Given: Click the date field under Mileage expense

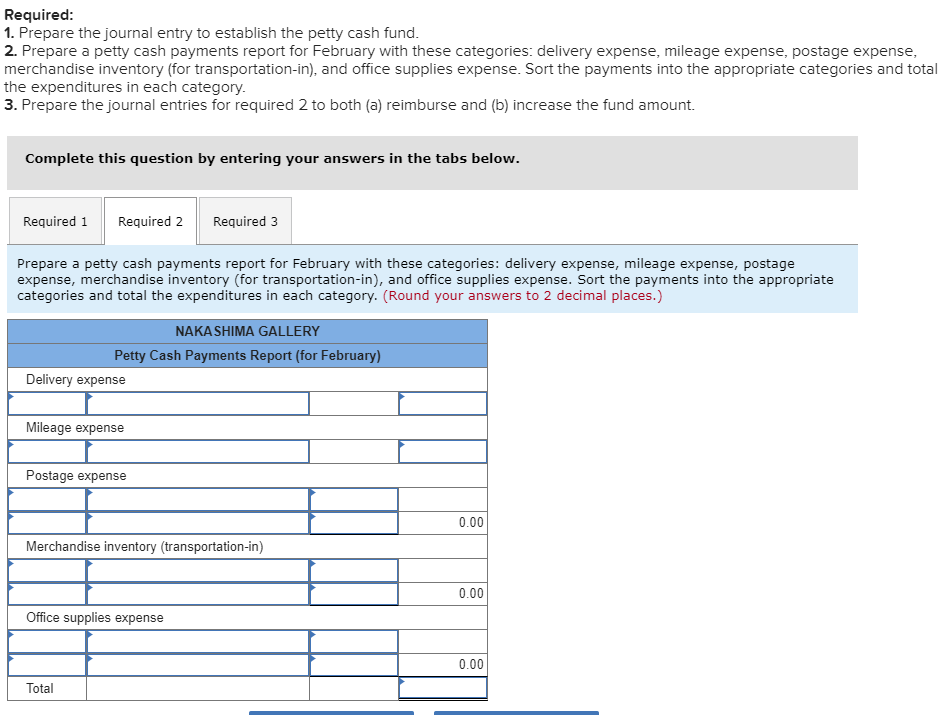Looking at the screenshot, I should pyautogui.click(x=47, y=451).
